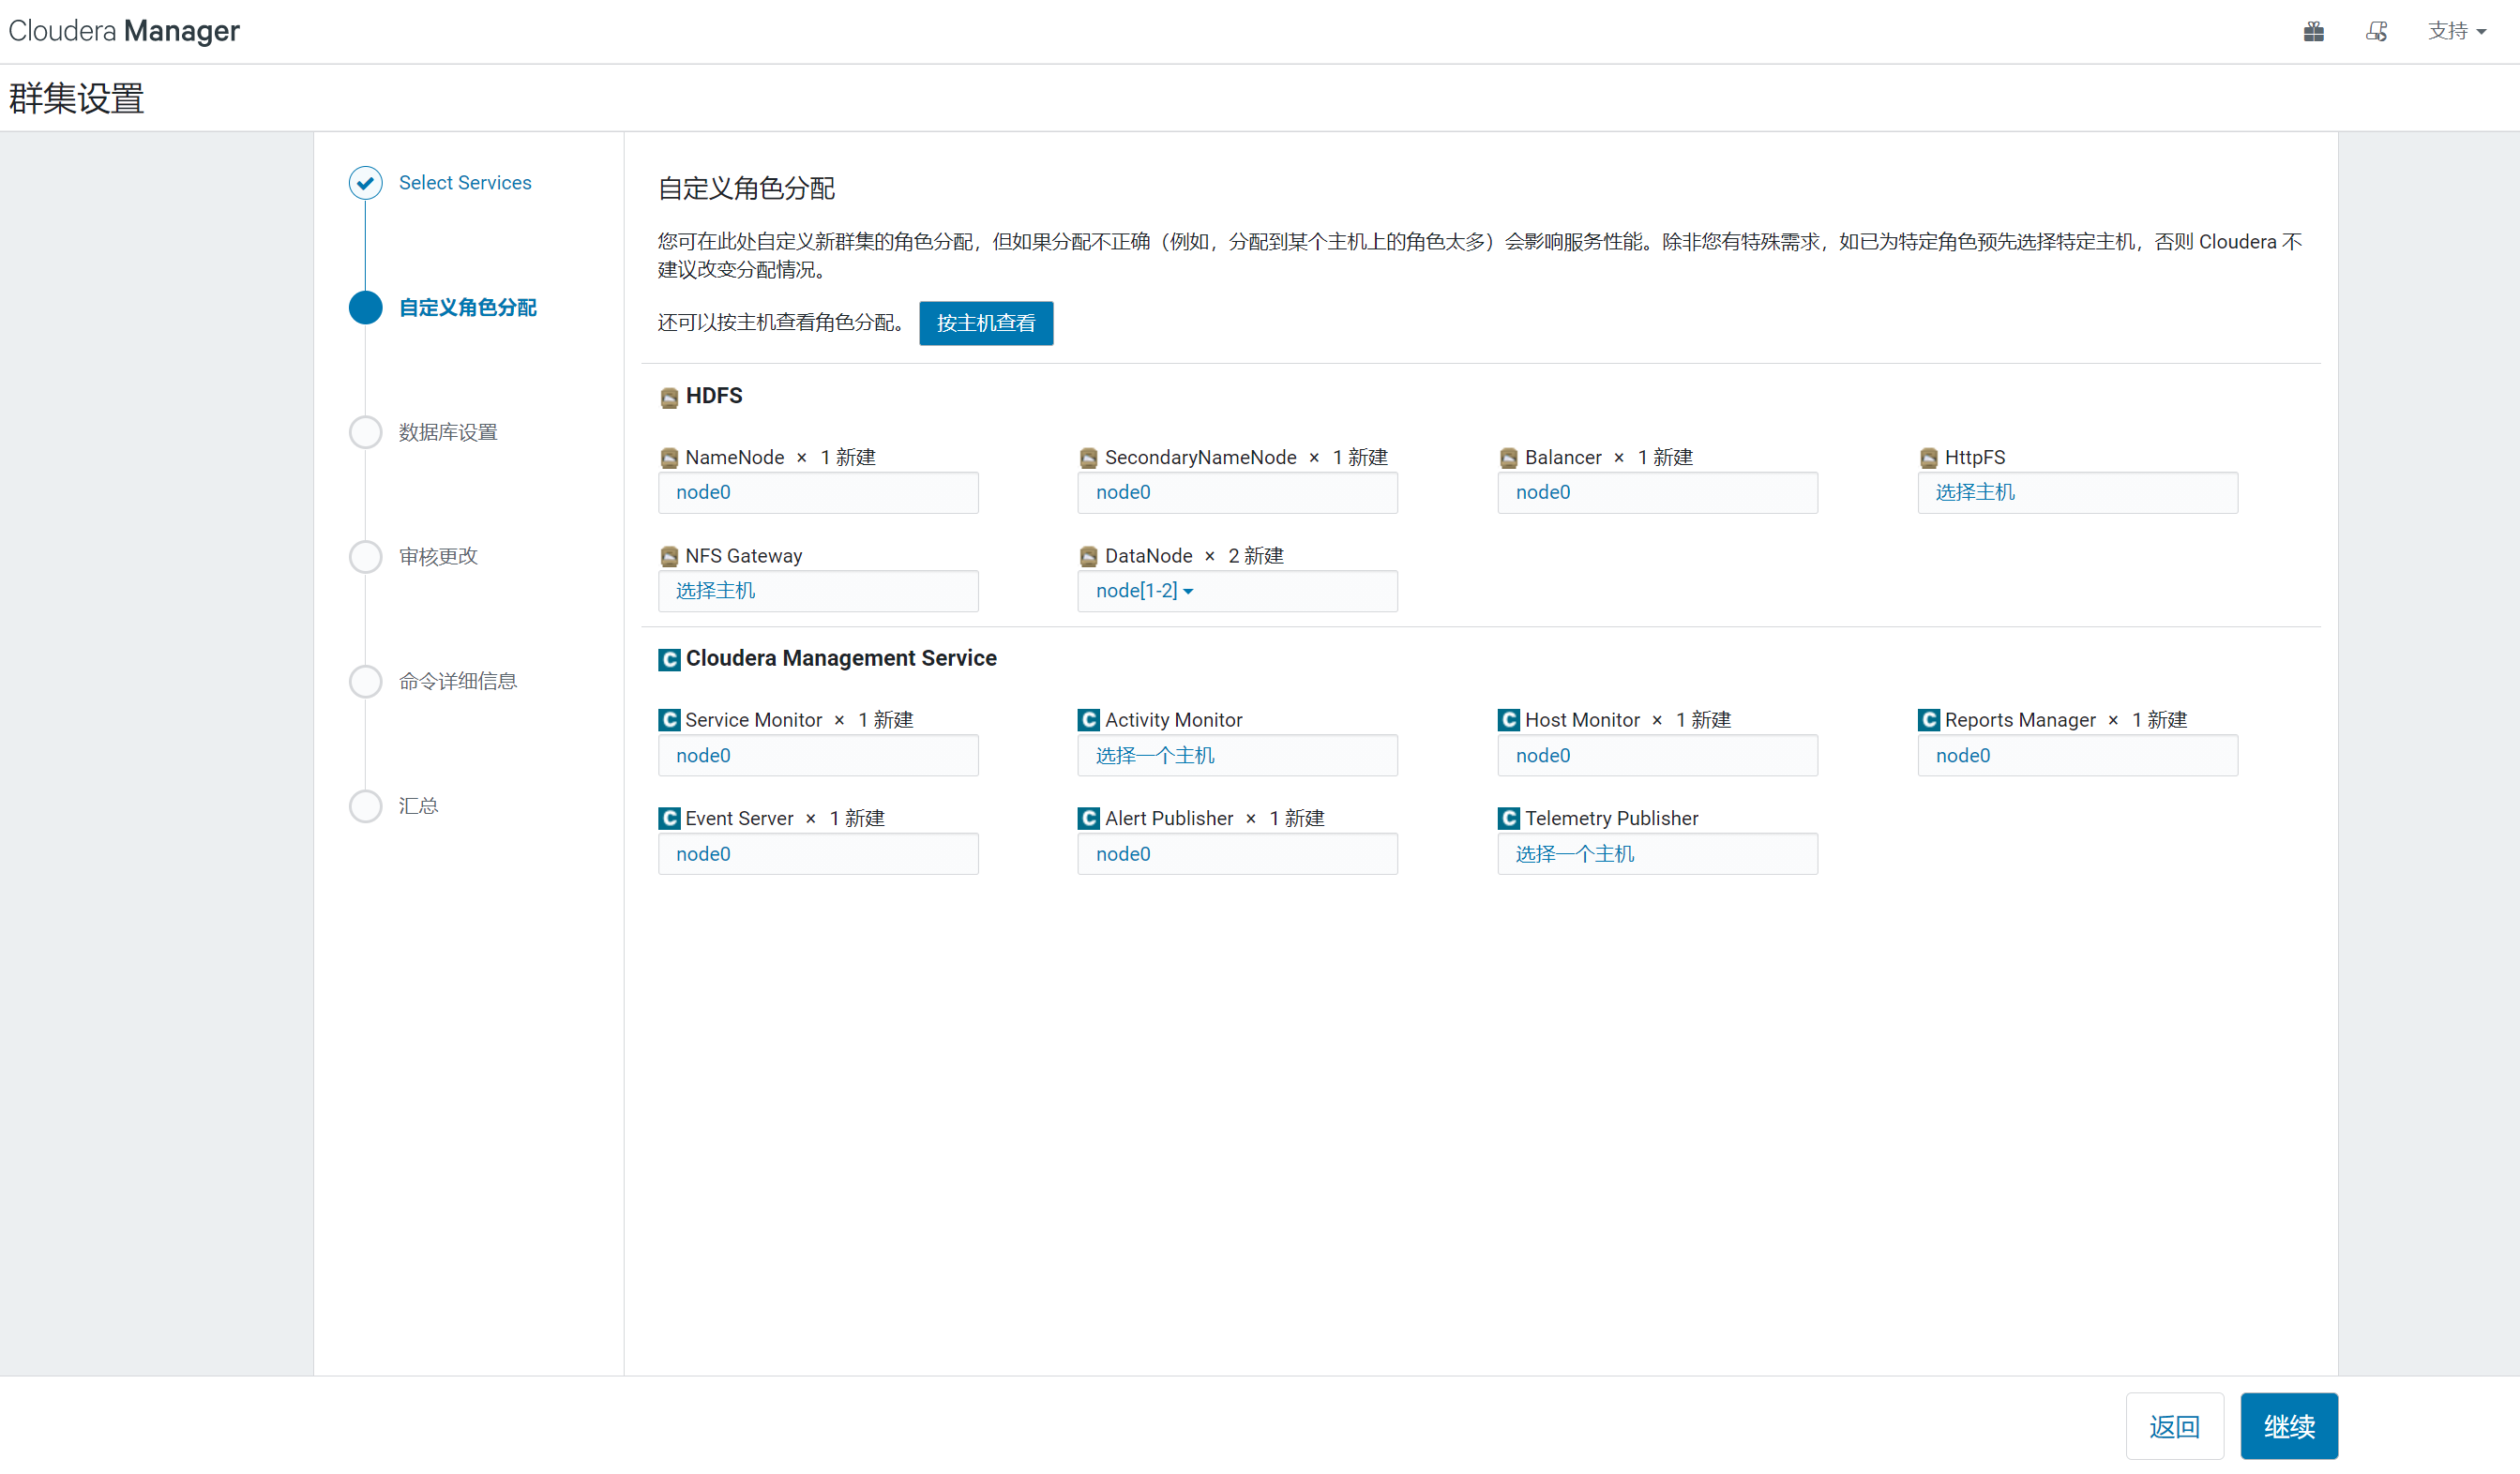Open the running commands icon in the header
Viewport: 2520px width, 1474px height.
point(2377,31)
